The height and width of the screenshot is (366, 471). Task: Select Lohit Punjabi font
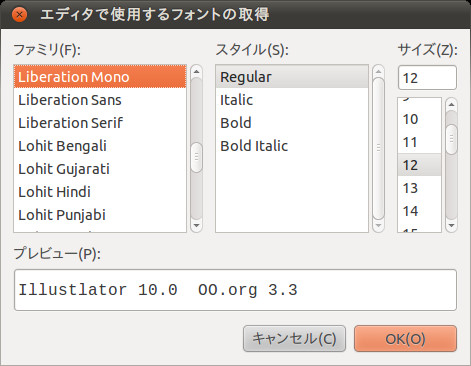pos(100,215)
